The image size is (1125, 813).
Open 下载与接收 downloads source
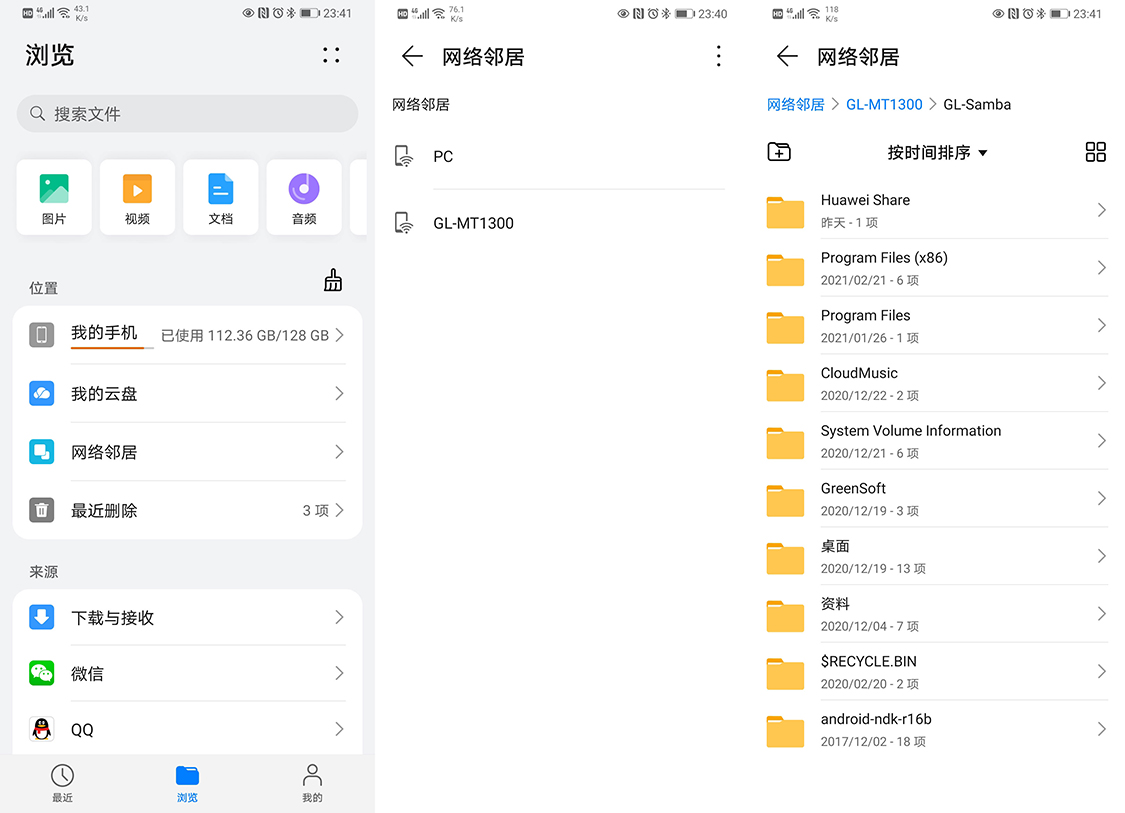click(x=187, y=617)
